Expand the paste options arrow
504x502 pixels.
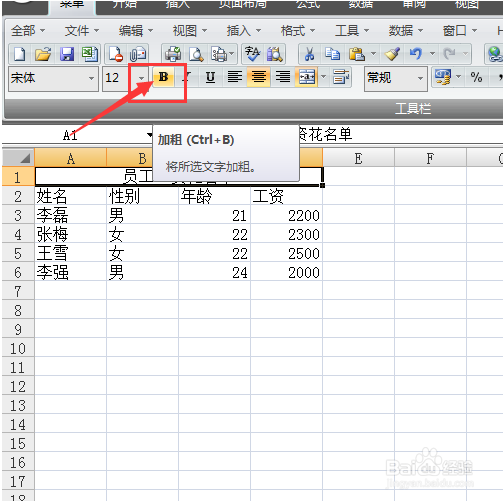click(373, 54)
